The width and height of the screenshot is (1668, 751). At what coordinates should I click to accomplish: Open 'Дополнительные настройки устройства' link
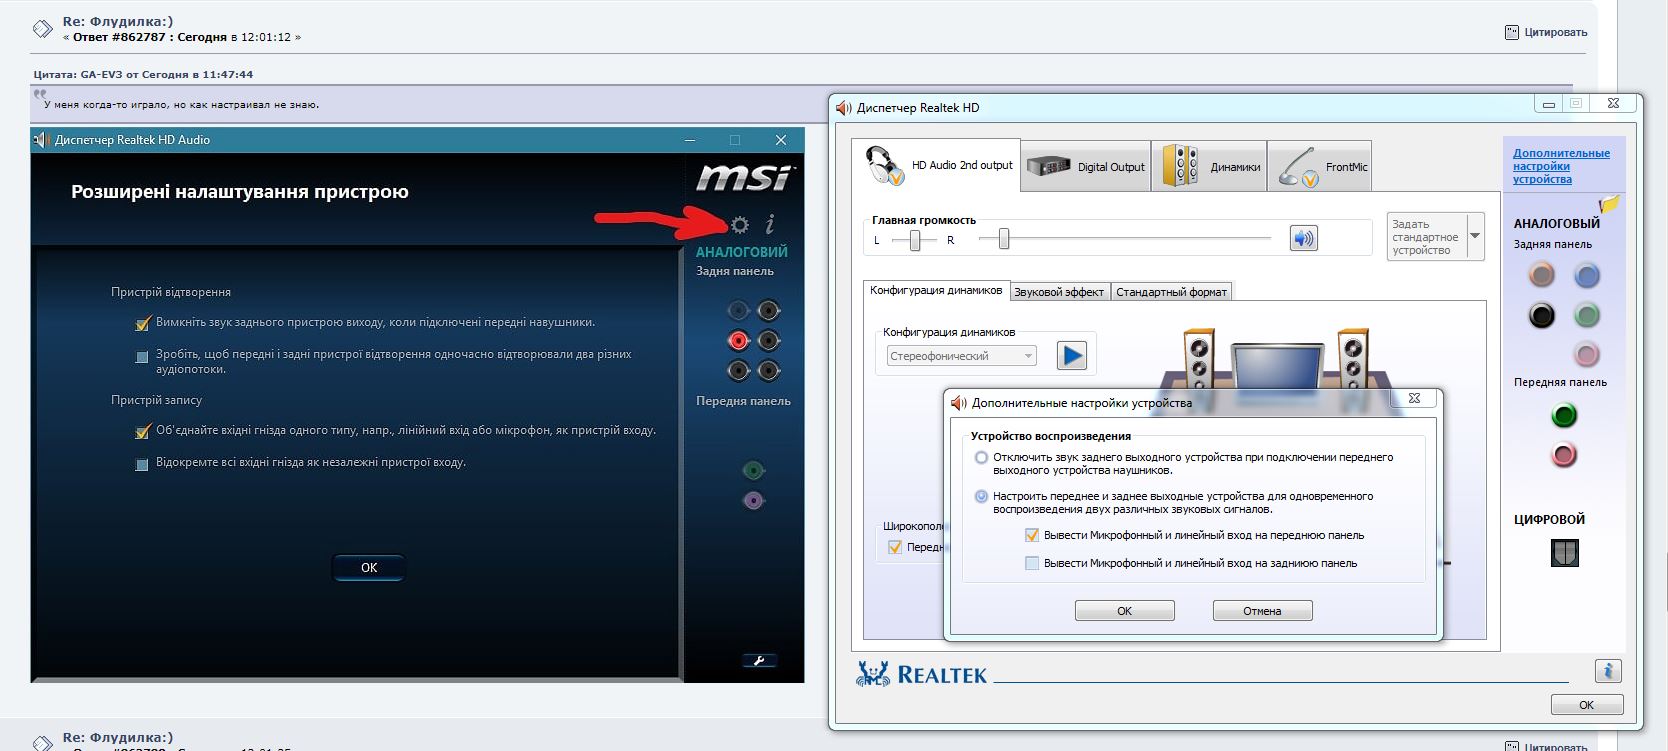pyautogui.click(x=1561, y=166)
